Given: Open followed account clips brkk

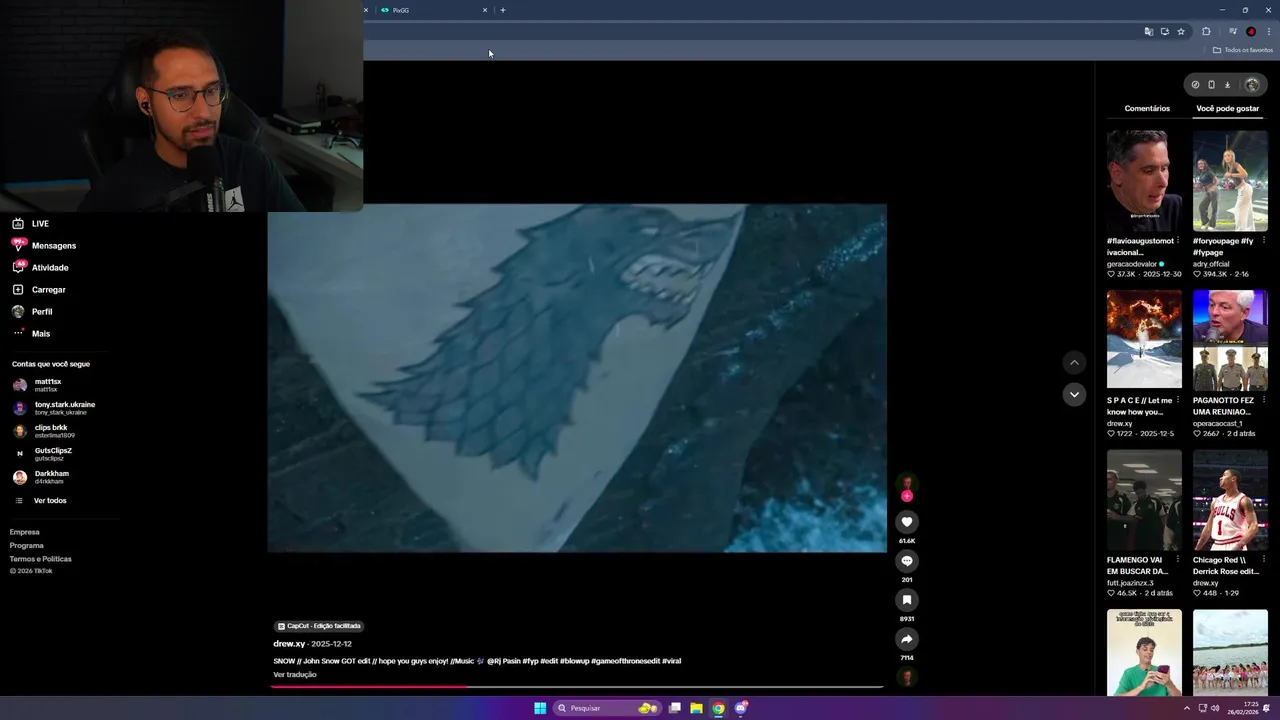Looking at the screenshot, I should [x=43, y=431].
